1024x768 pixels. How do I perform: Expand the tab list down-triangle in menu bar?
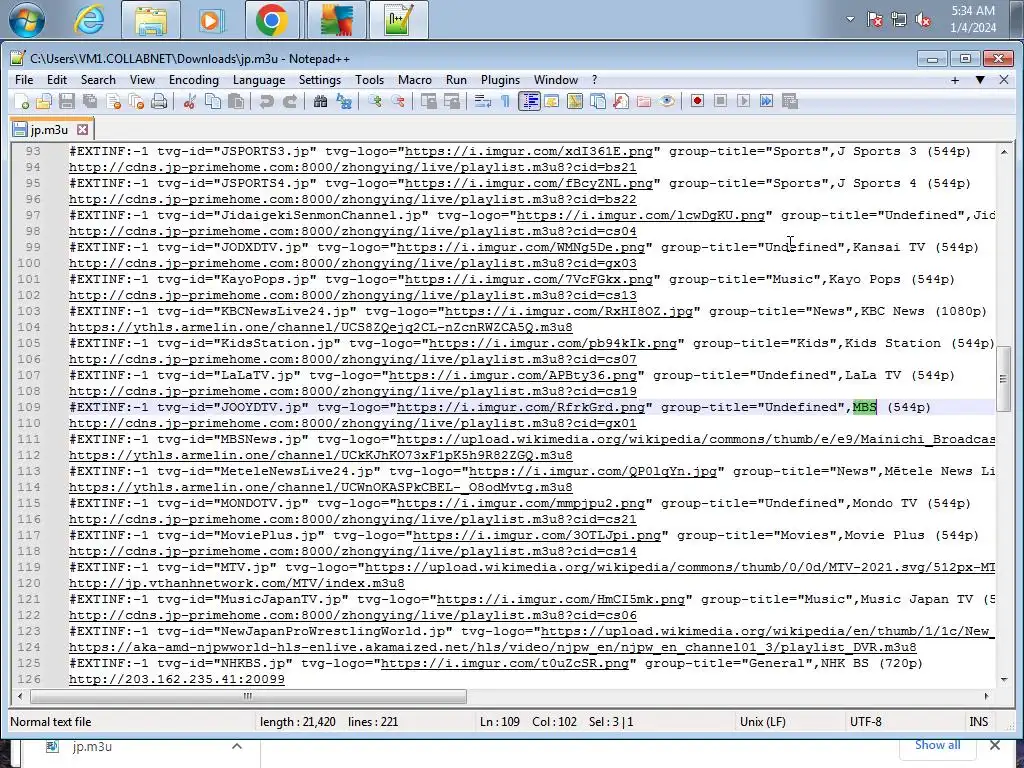click(980, 80)
